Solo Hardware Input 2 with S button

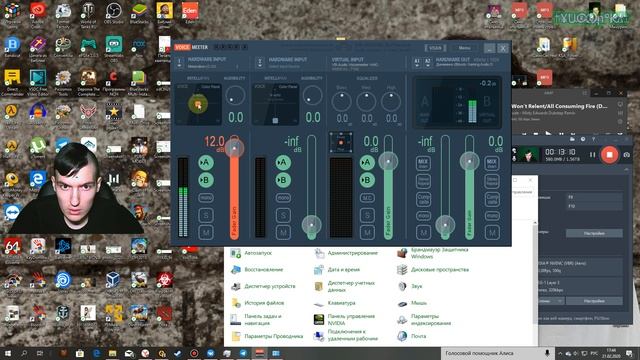point(283,215)
